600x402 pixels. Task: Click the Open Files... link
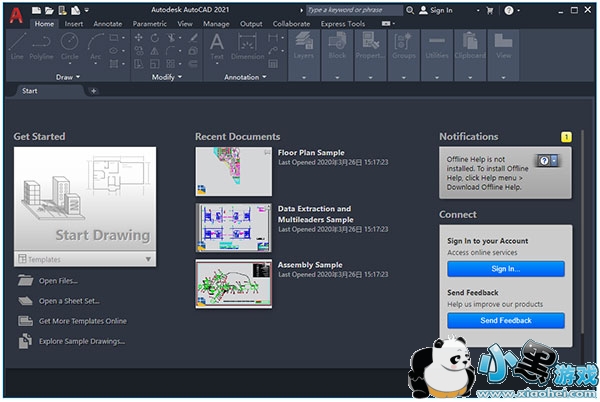[58, 281]
